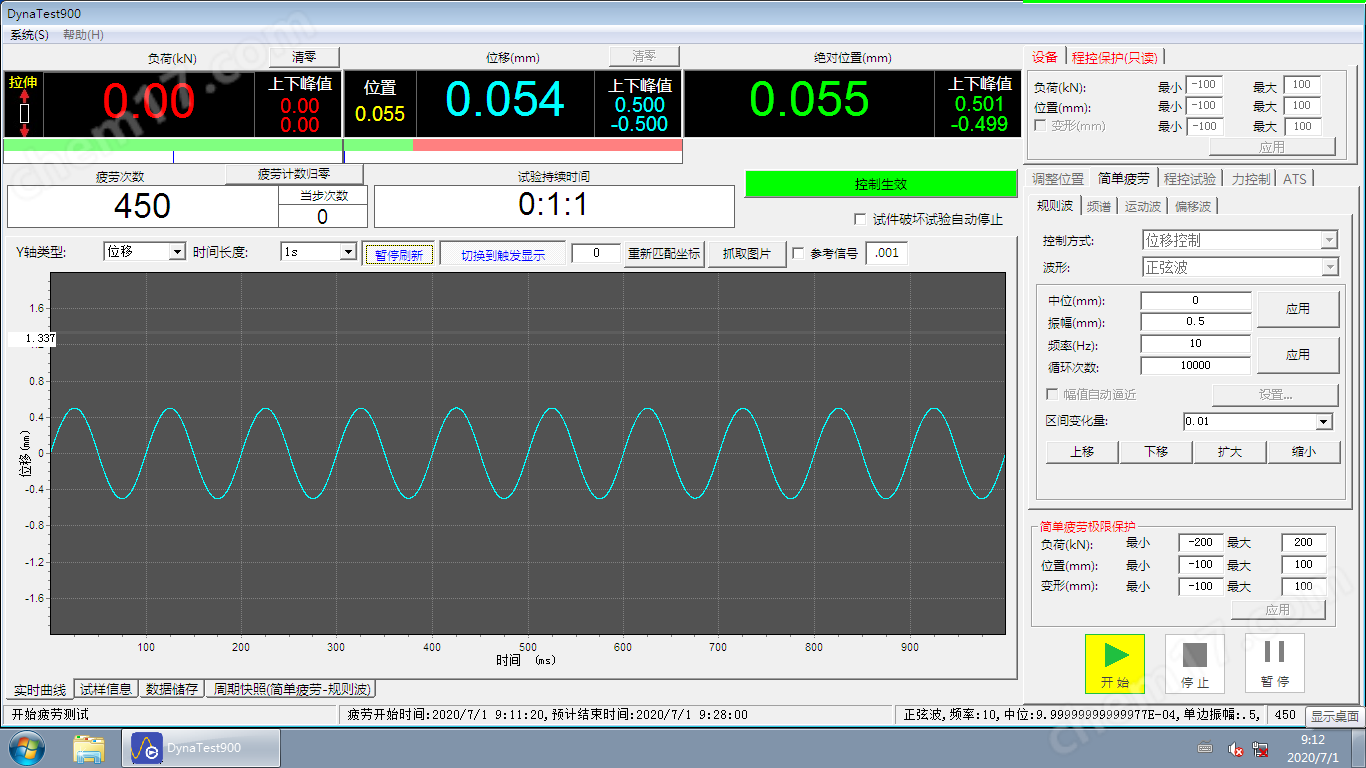
Task: Click the green 控制生效 status bar
Action: pos(880,184)
